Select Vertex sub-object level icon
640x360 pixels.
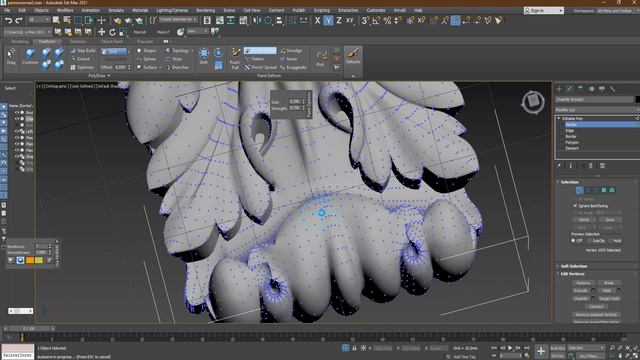click(x=580, y=190)
